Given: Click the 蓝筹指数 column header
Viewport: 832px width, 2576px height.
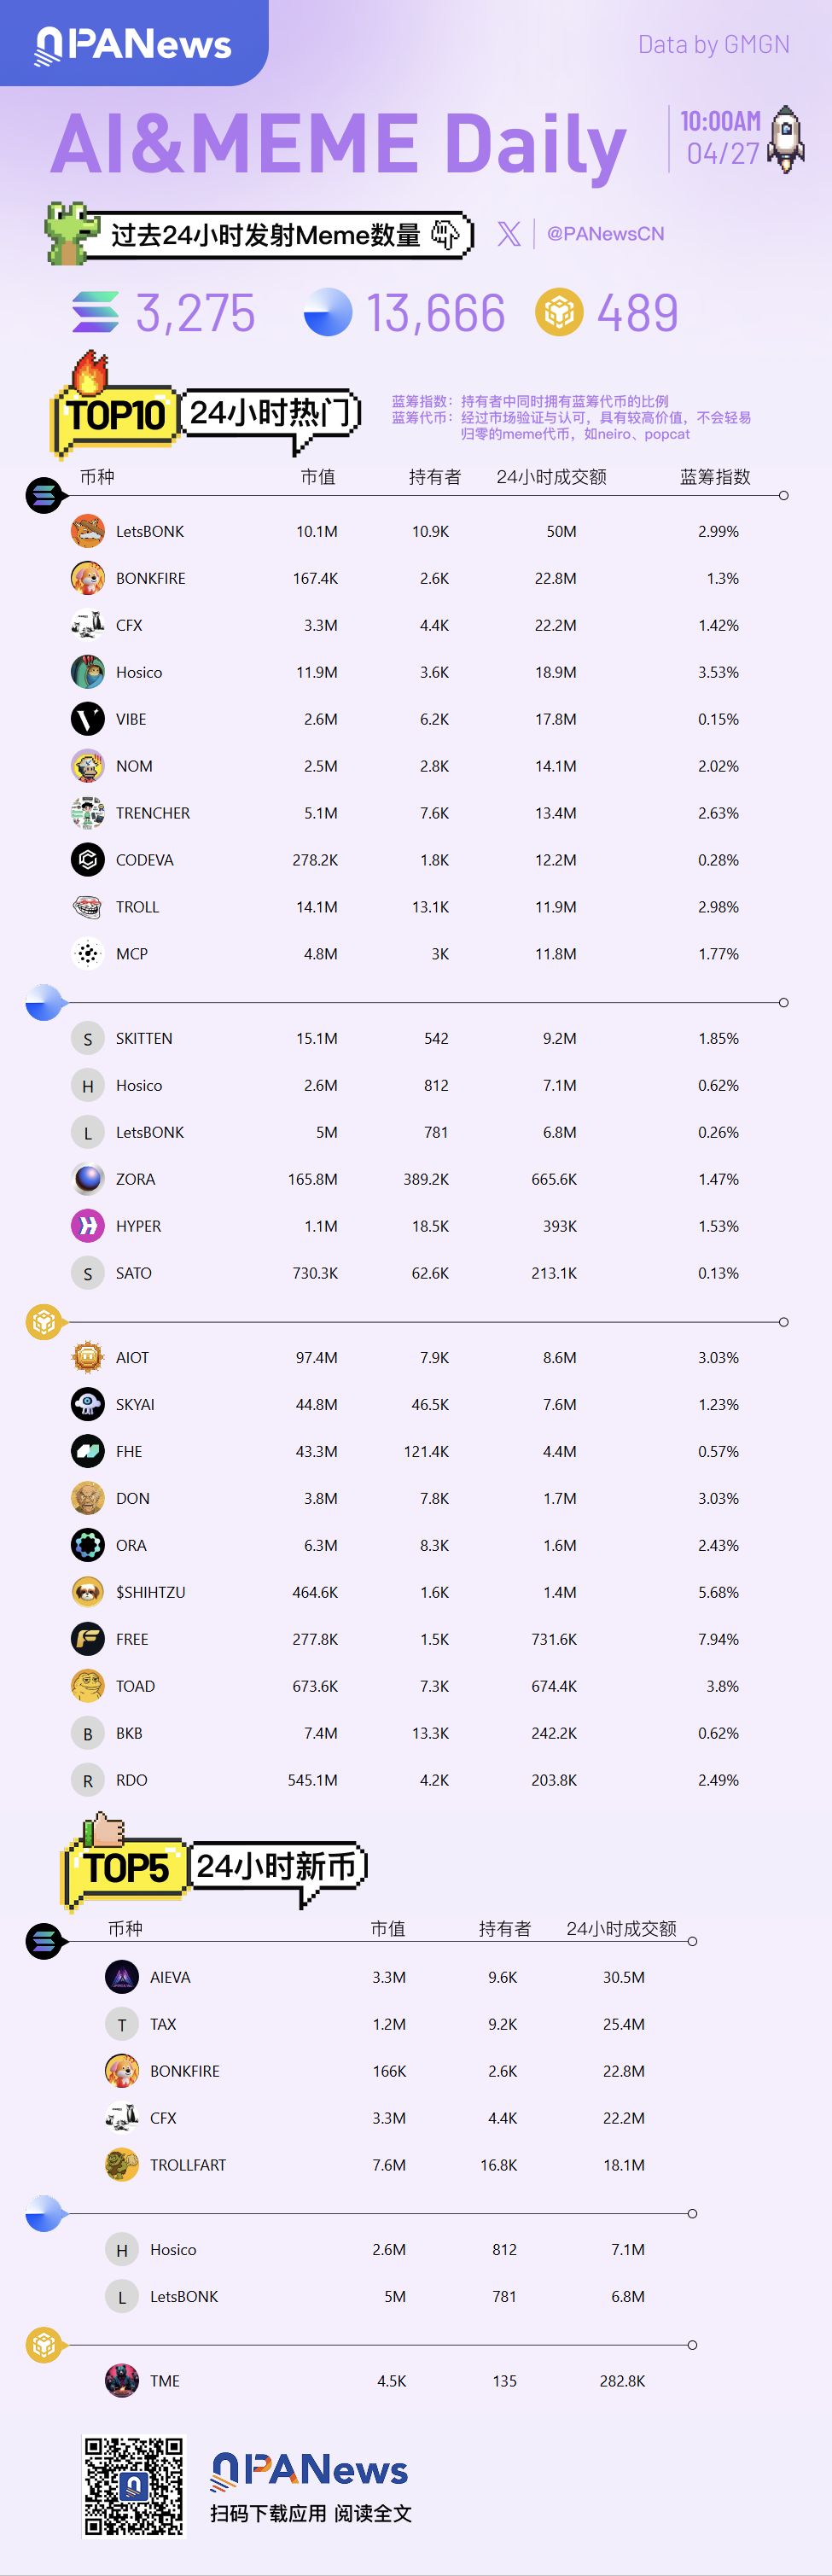Looking at the screenshot, I should (x=715, y=477).
